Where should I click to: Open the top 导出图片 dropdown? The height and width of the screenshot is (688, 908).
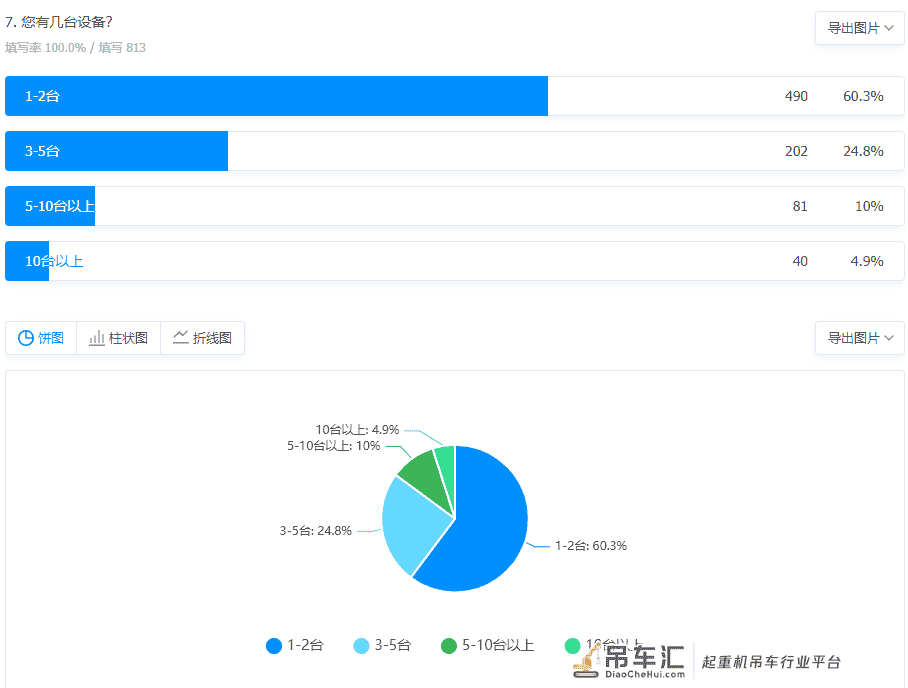click(x=859, y=28)
